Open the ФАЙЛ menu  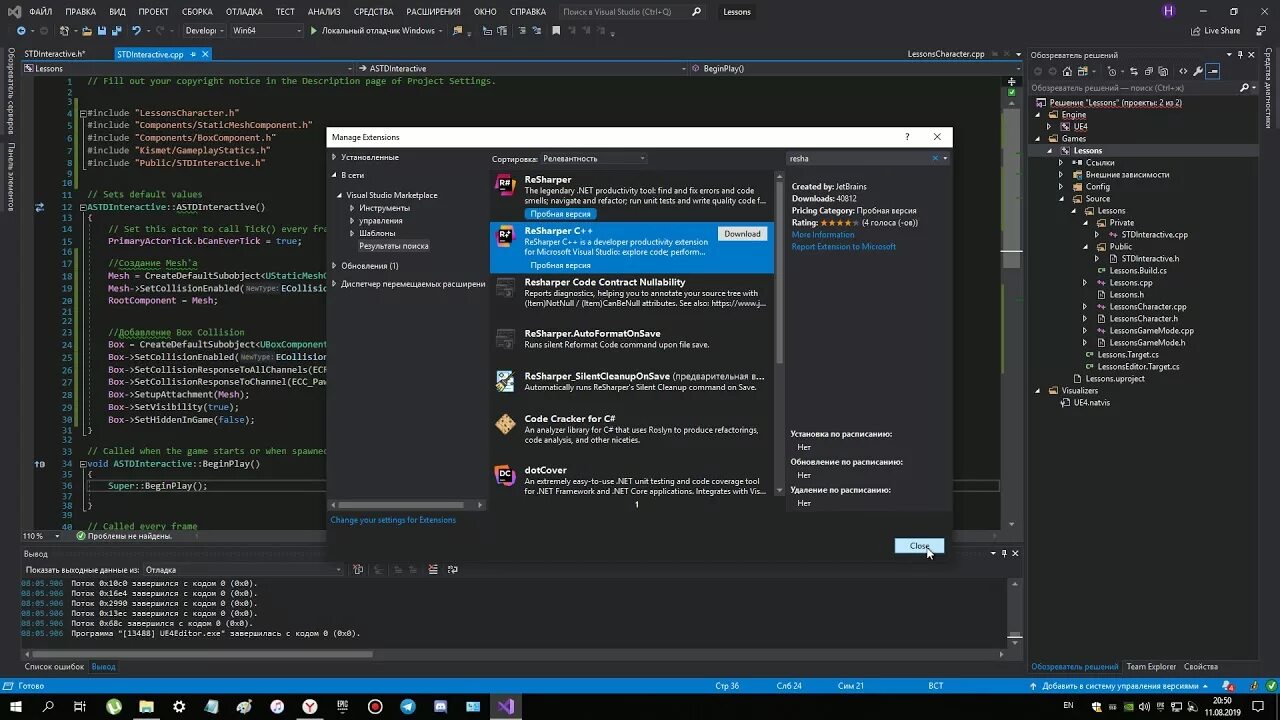(x=41, y=12)
